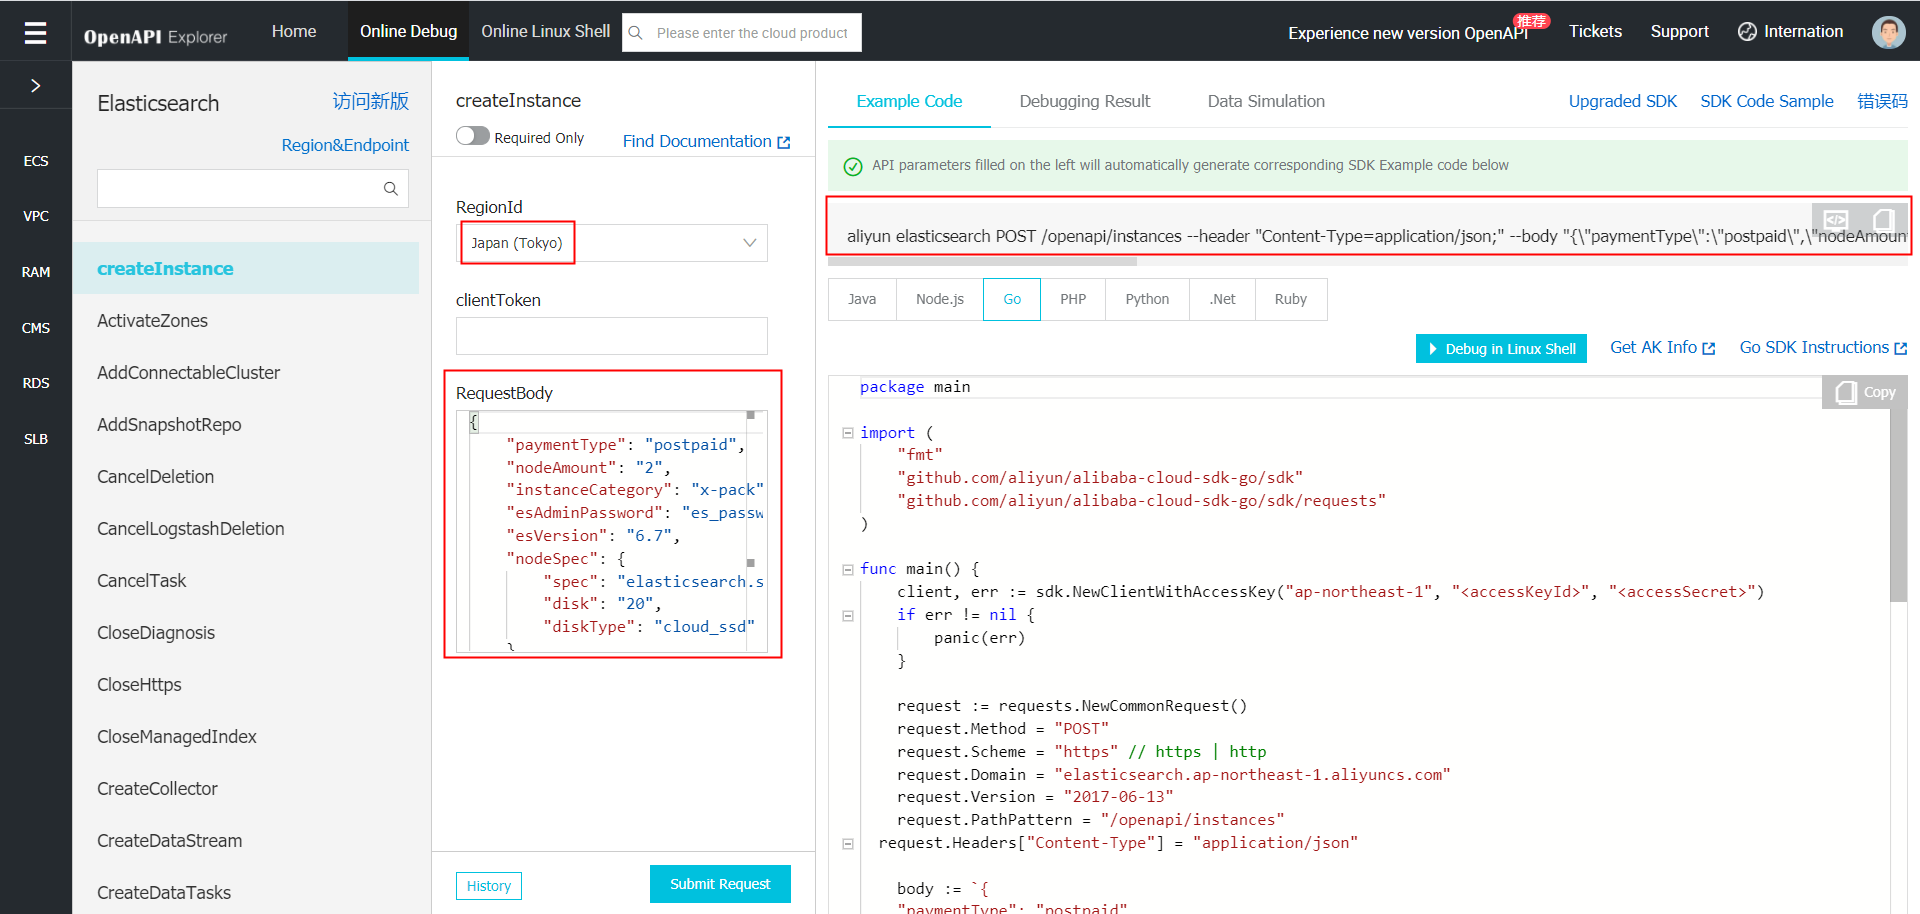1920x914 pixels.
Task: Open SLB product shortcut
Action: [x=36, y=439]
